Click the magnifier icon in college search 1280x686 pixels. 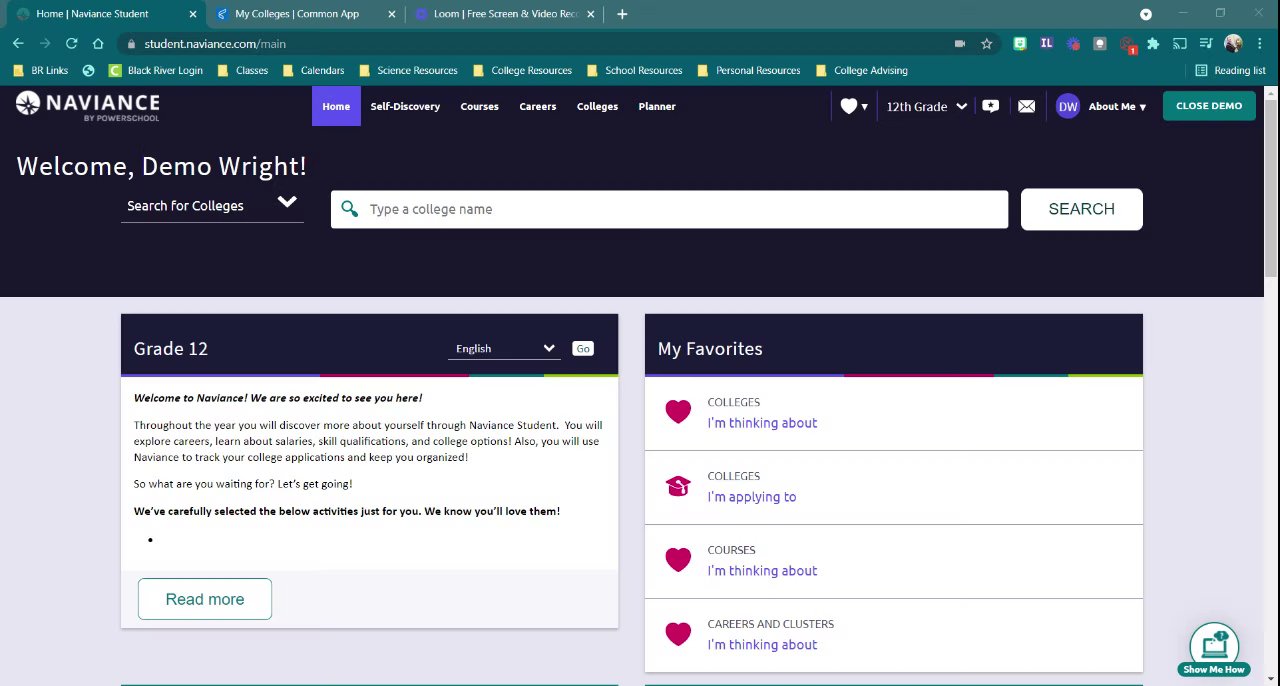pyautogui.click(x=349, y=208)
